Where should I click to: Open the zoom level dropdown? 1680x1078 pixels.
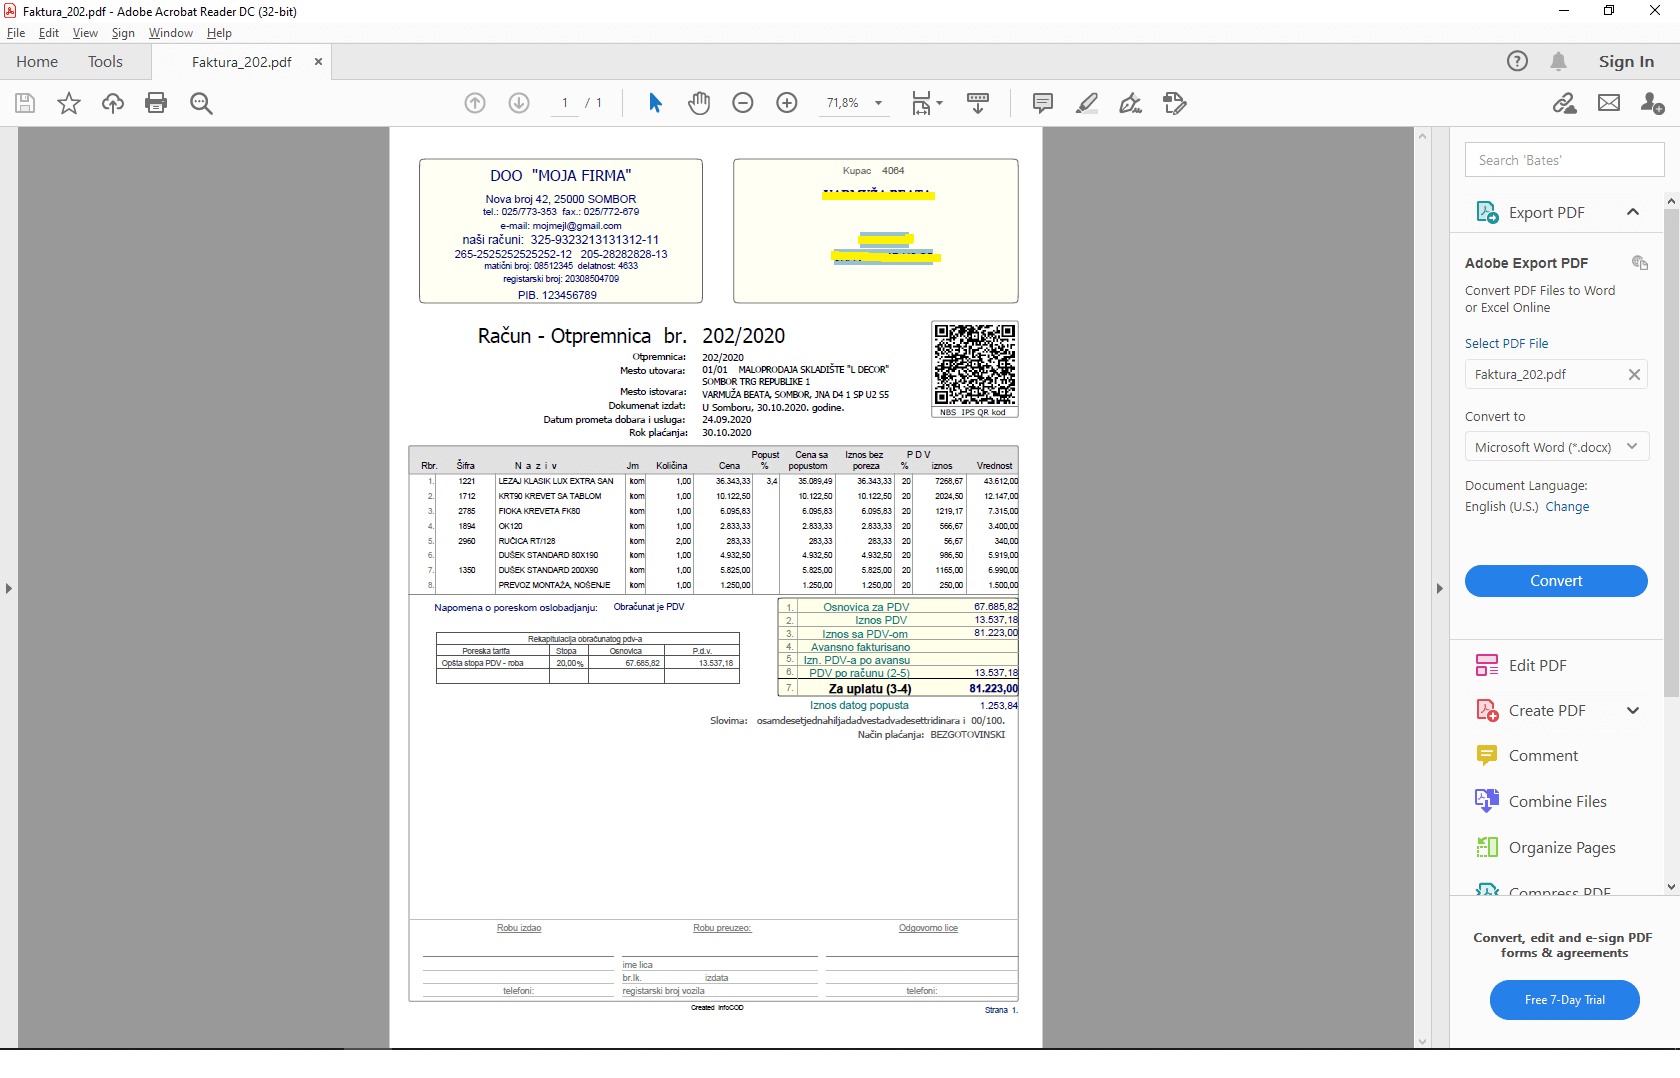[x=879, y=103]
